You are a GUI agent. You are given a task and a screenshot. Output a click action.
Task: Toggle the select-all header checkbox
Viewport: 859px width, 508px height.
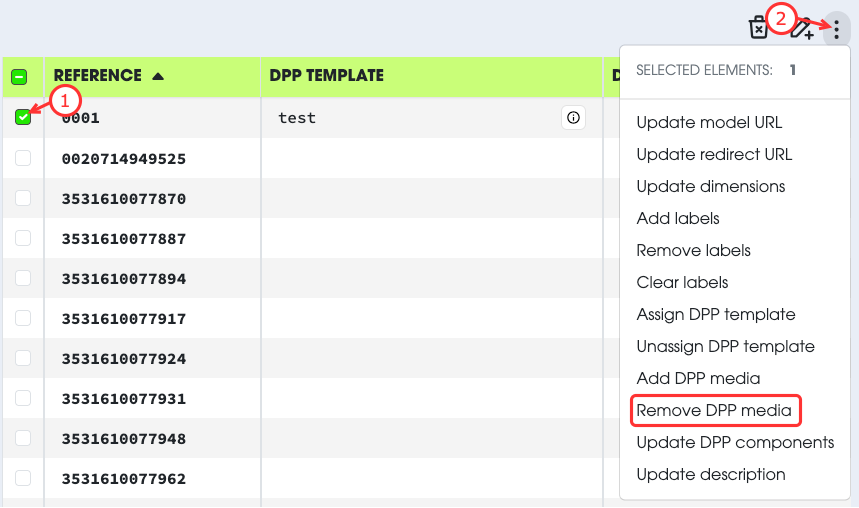tap(19, 77)
